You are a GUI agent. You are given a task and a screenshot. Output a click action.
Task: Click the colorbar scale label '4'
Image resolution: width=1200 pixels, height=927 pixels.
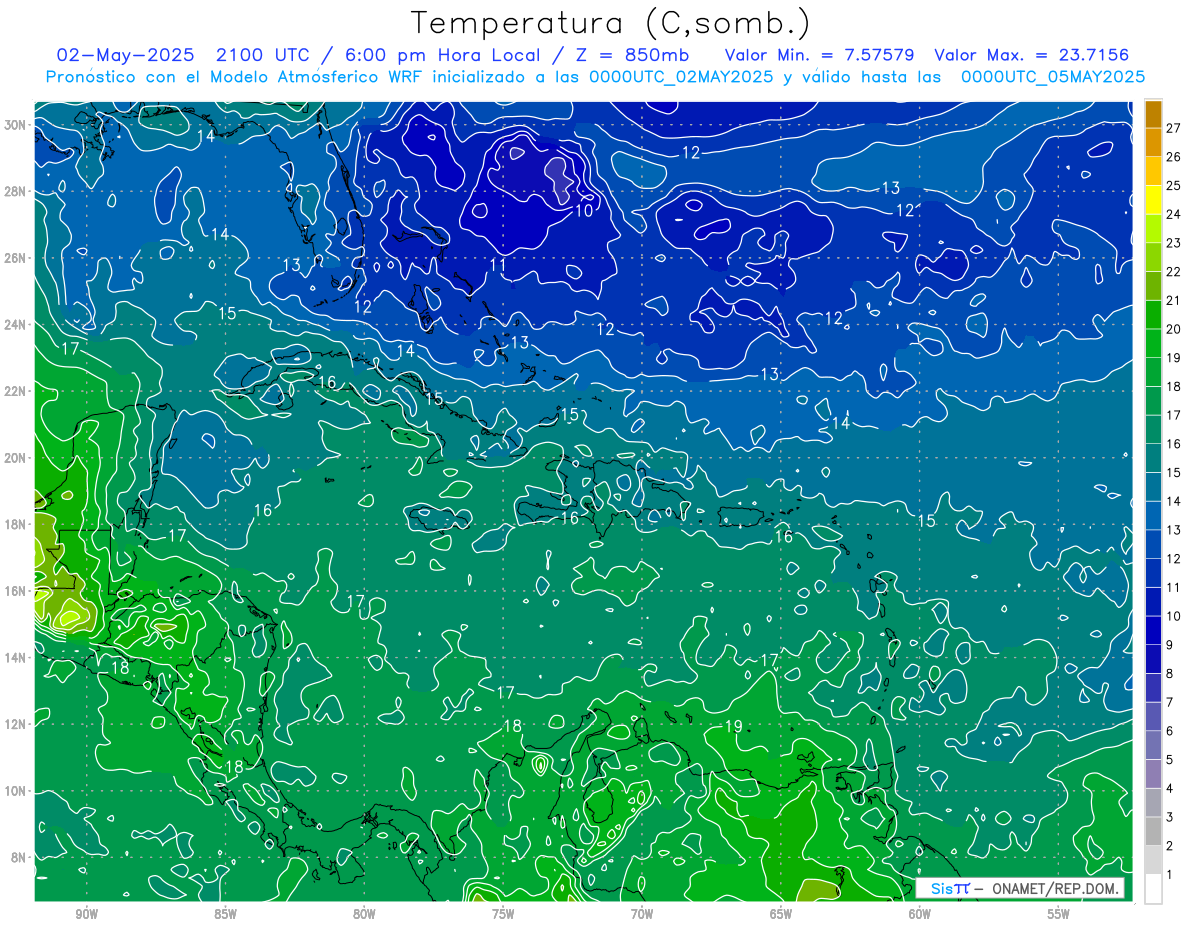click(1170, 789)
